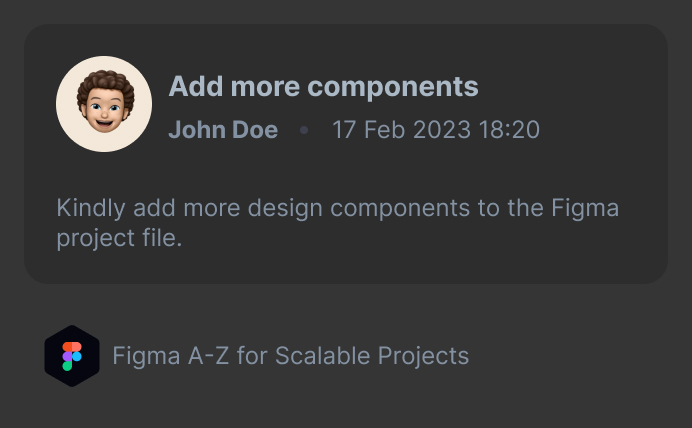Click "Doe" in the author name
Image resolution: width=692 pixels, height=428 pixels.
(256, 130)
